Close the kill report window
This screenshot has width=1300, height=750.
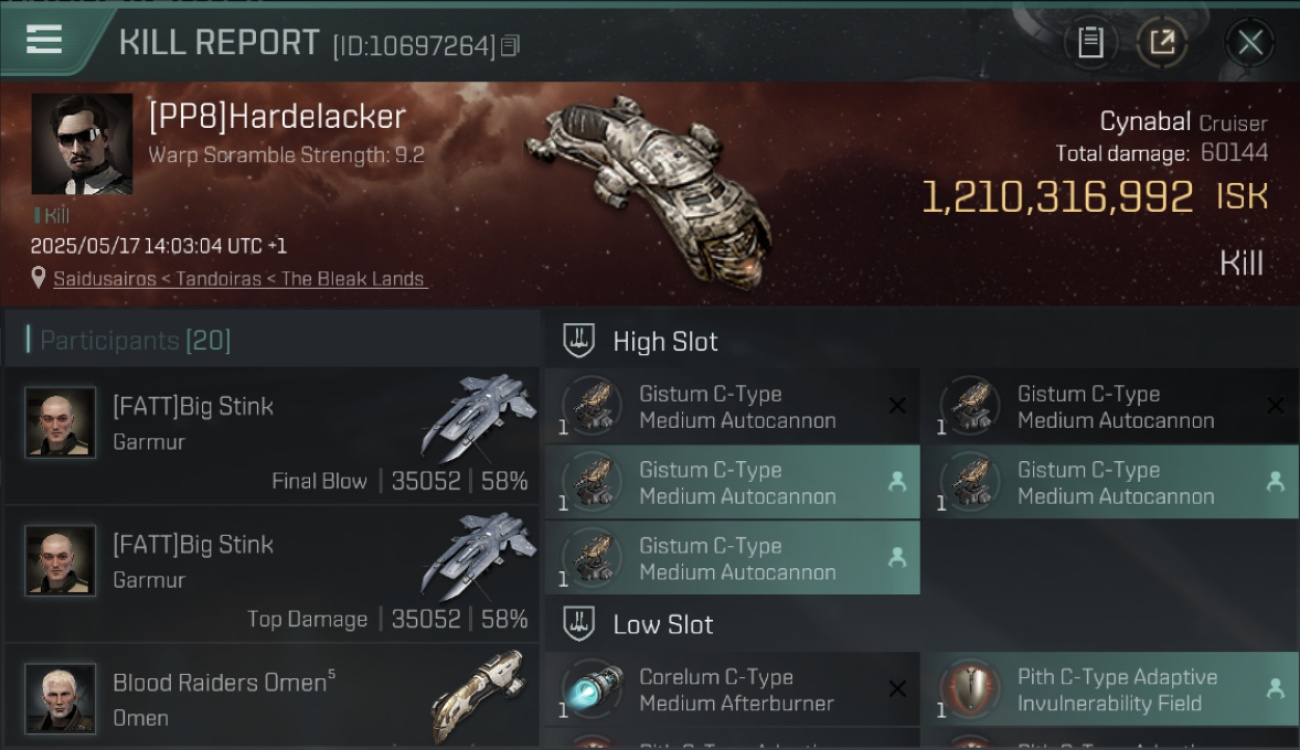1250,43
